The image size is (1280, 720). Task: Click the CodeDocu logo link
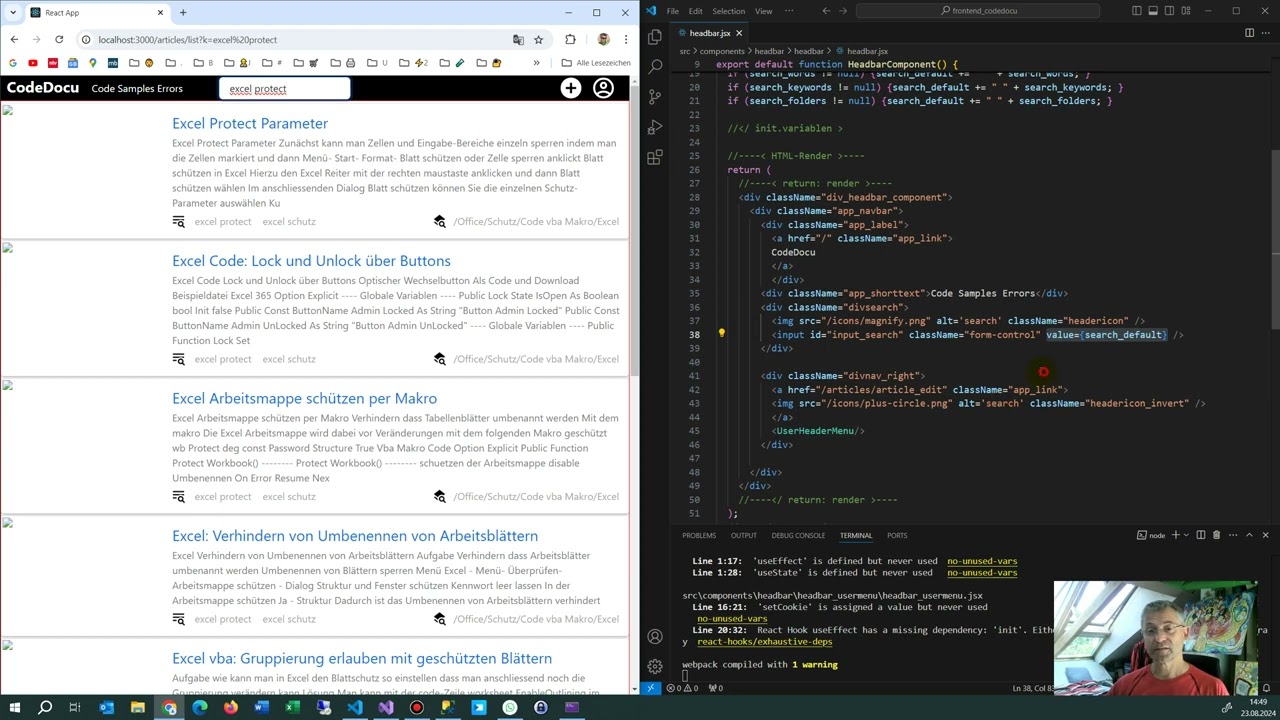(42, 88)
